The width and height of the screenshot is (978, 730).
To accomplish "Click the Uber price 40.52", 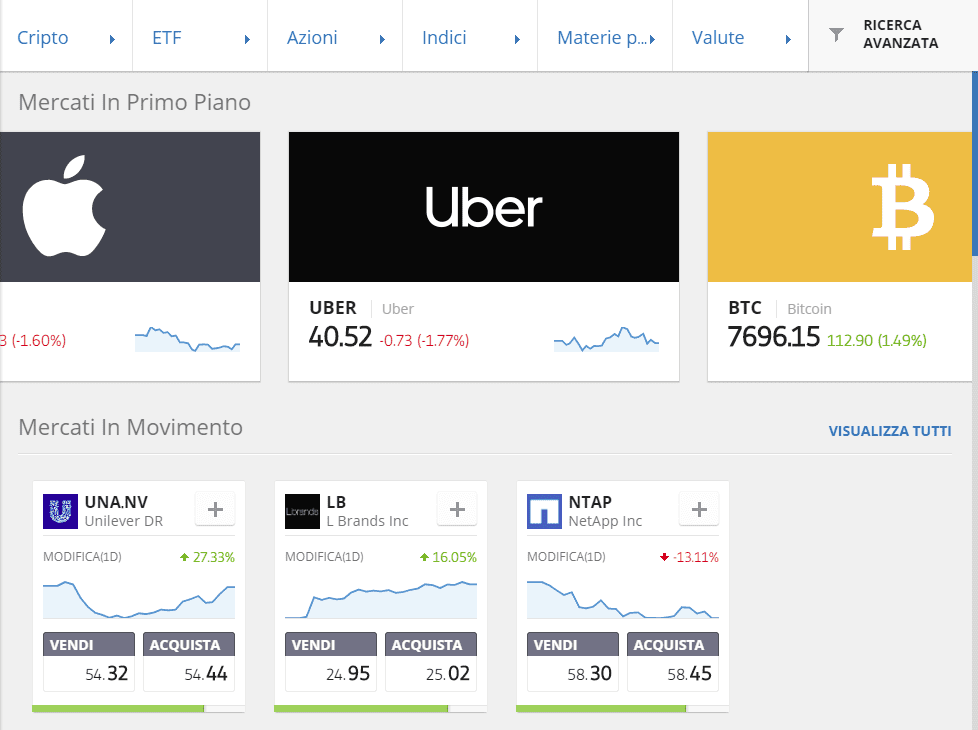I will (340, 337).
